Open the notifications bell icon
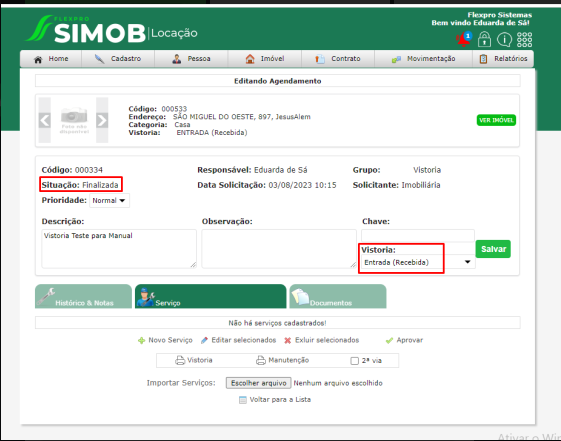This screenshot has width=561, height=441. pos(464,39)
